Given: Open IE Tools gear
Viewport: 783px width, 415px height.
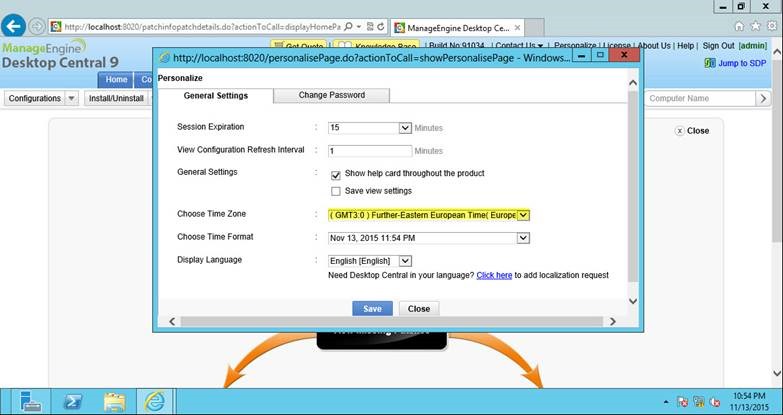Looking at the screenshot, I should click(772, 26).
